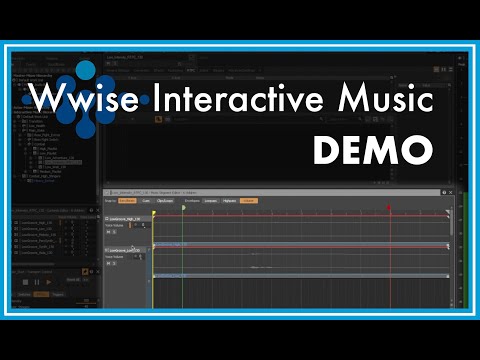Toggle the first orange Snap to button

pos(127,201)
